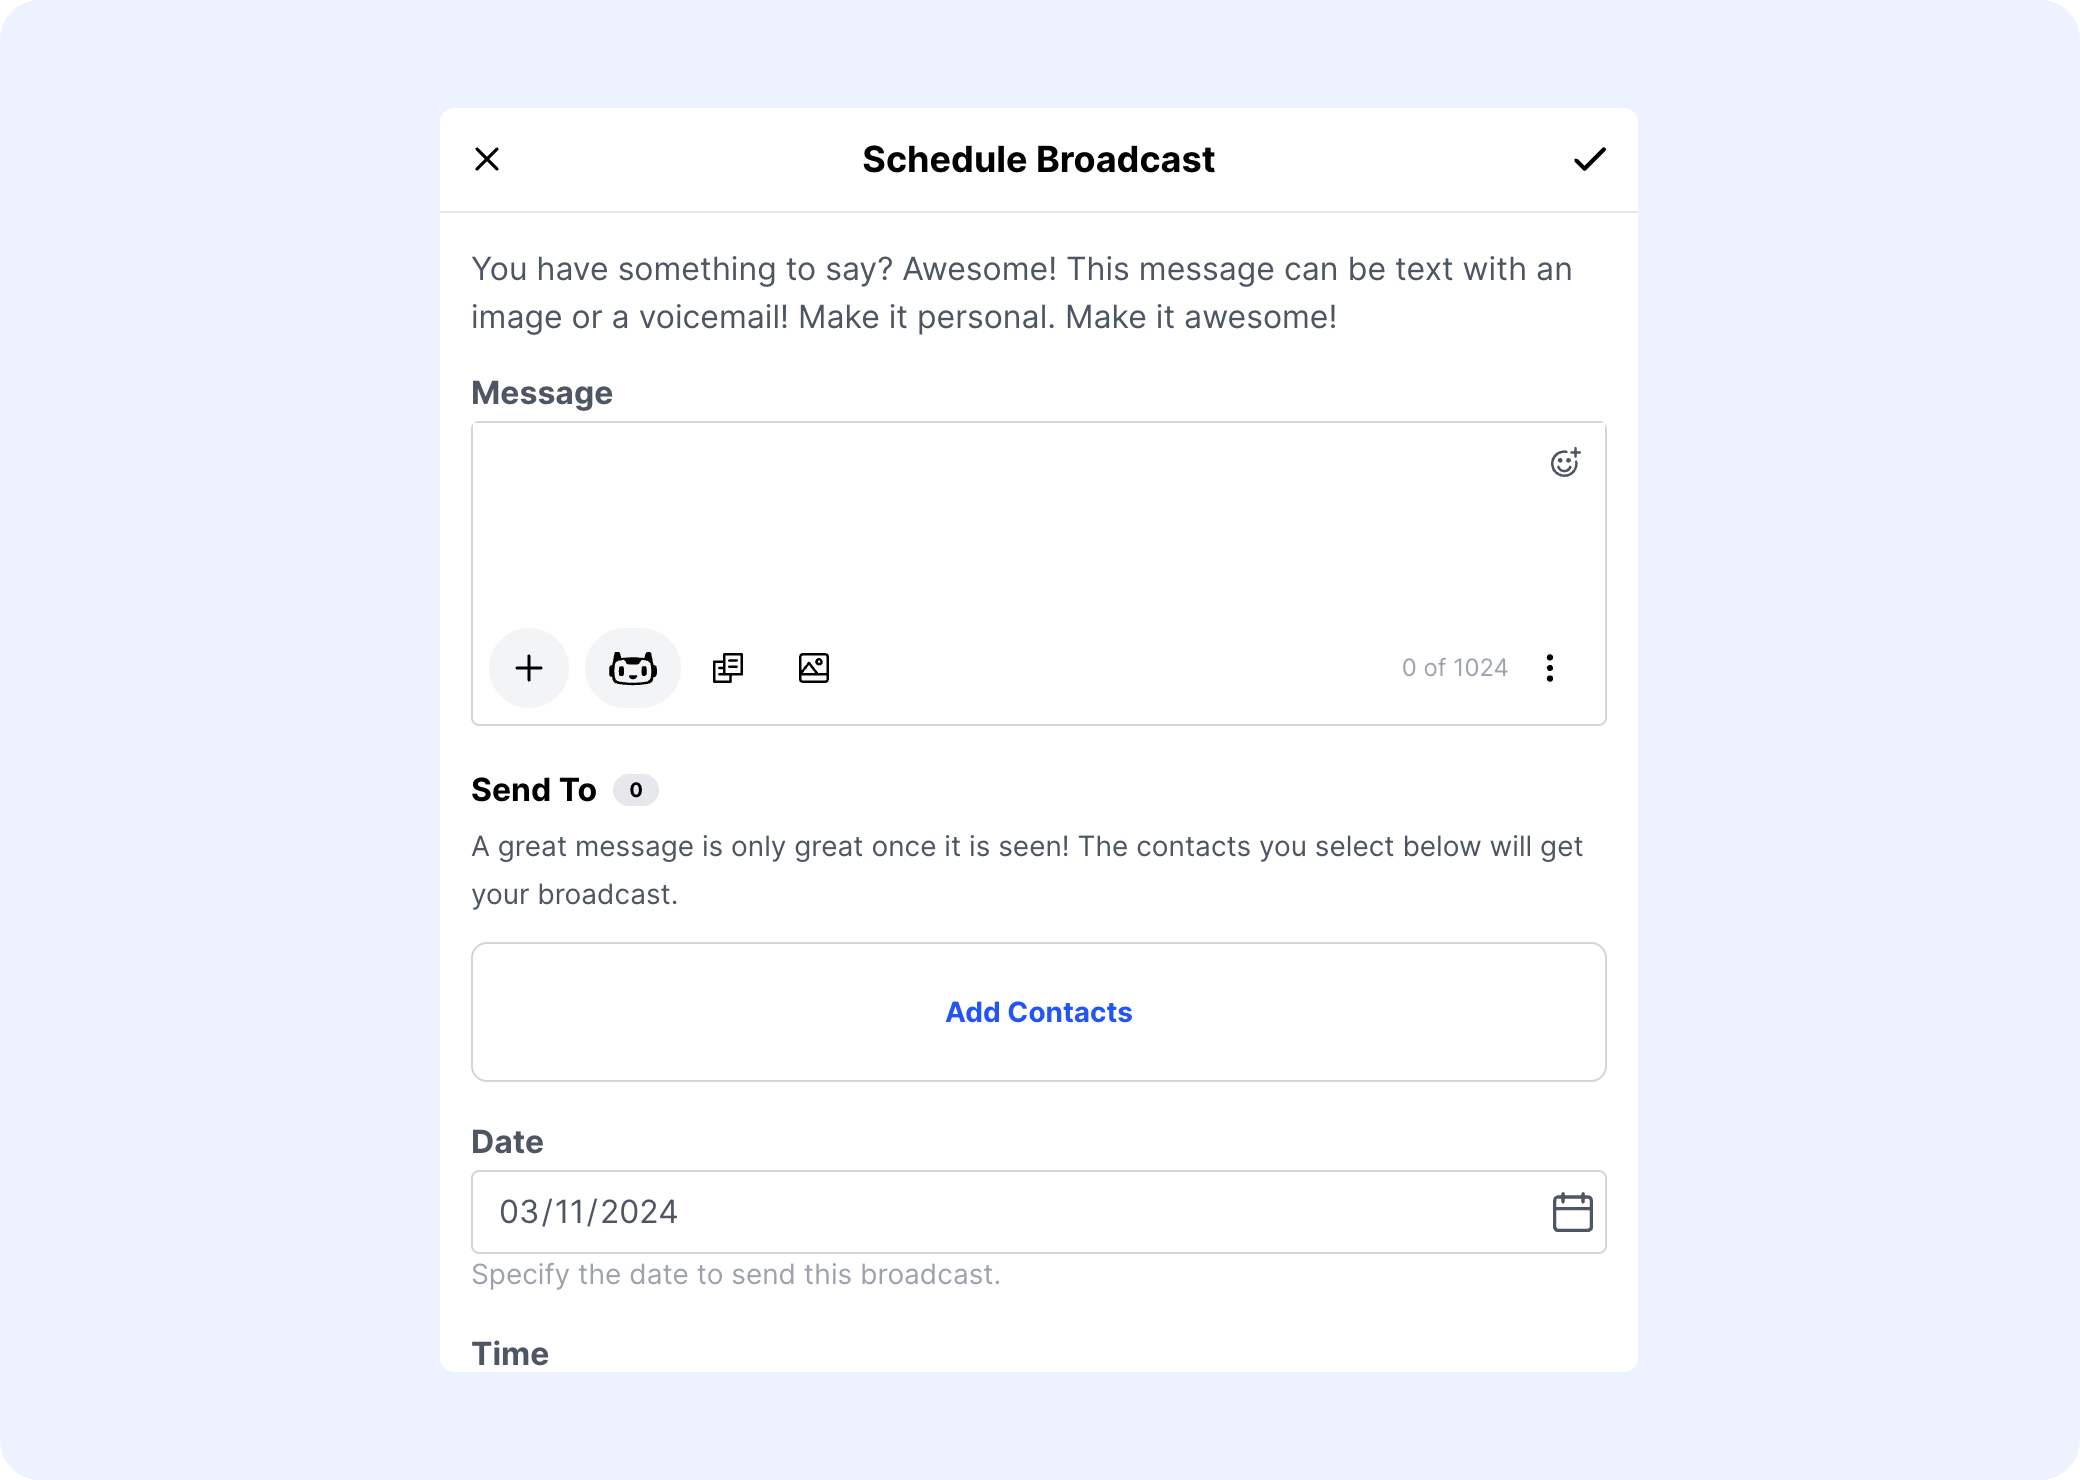Click the plus icon to add an attachment
Image resolution: width=2080 pixels, height=1480 pixels.
(529, 667)
